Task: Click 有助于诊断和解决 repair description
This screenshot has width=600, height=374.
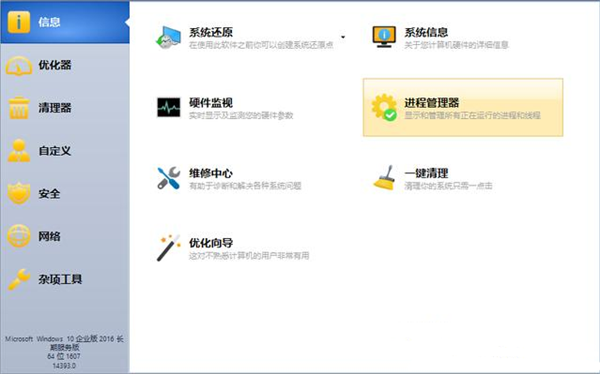Action: (x=245, y=186)
